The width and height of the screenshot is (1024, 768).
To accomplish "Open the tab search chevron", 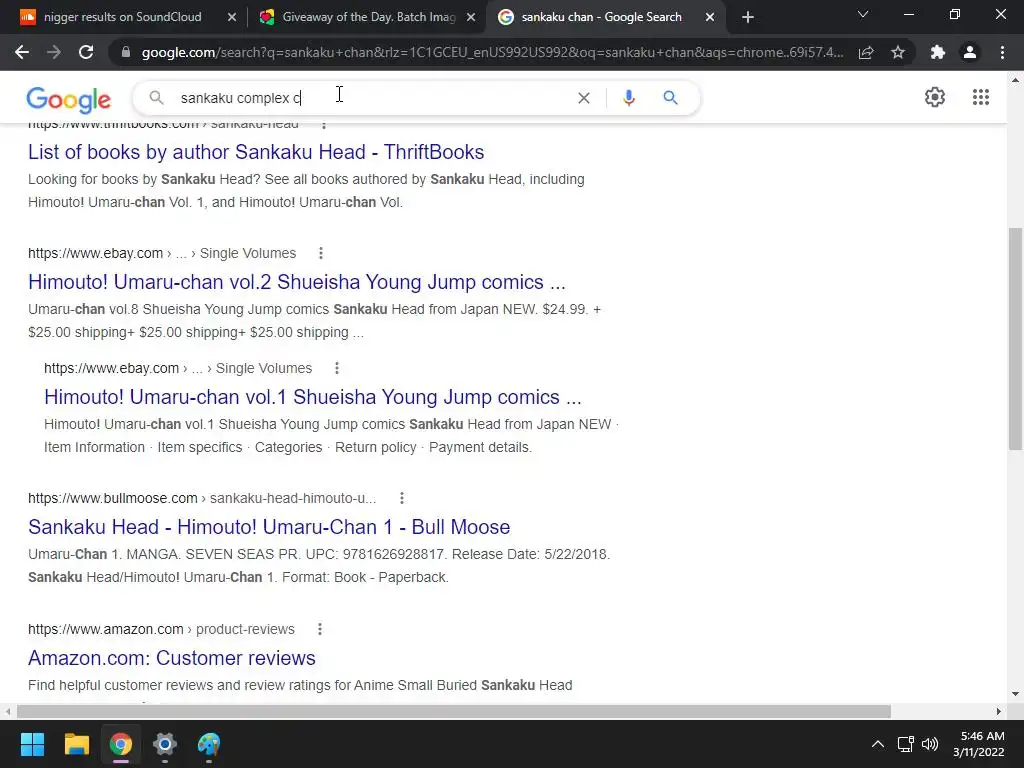I will coord(863,14).
